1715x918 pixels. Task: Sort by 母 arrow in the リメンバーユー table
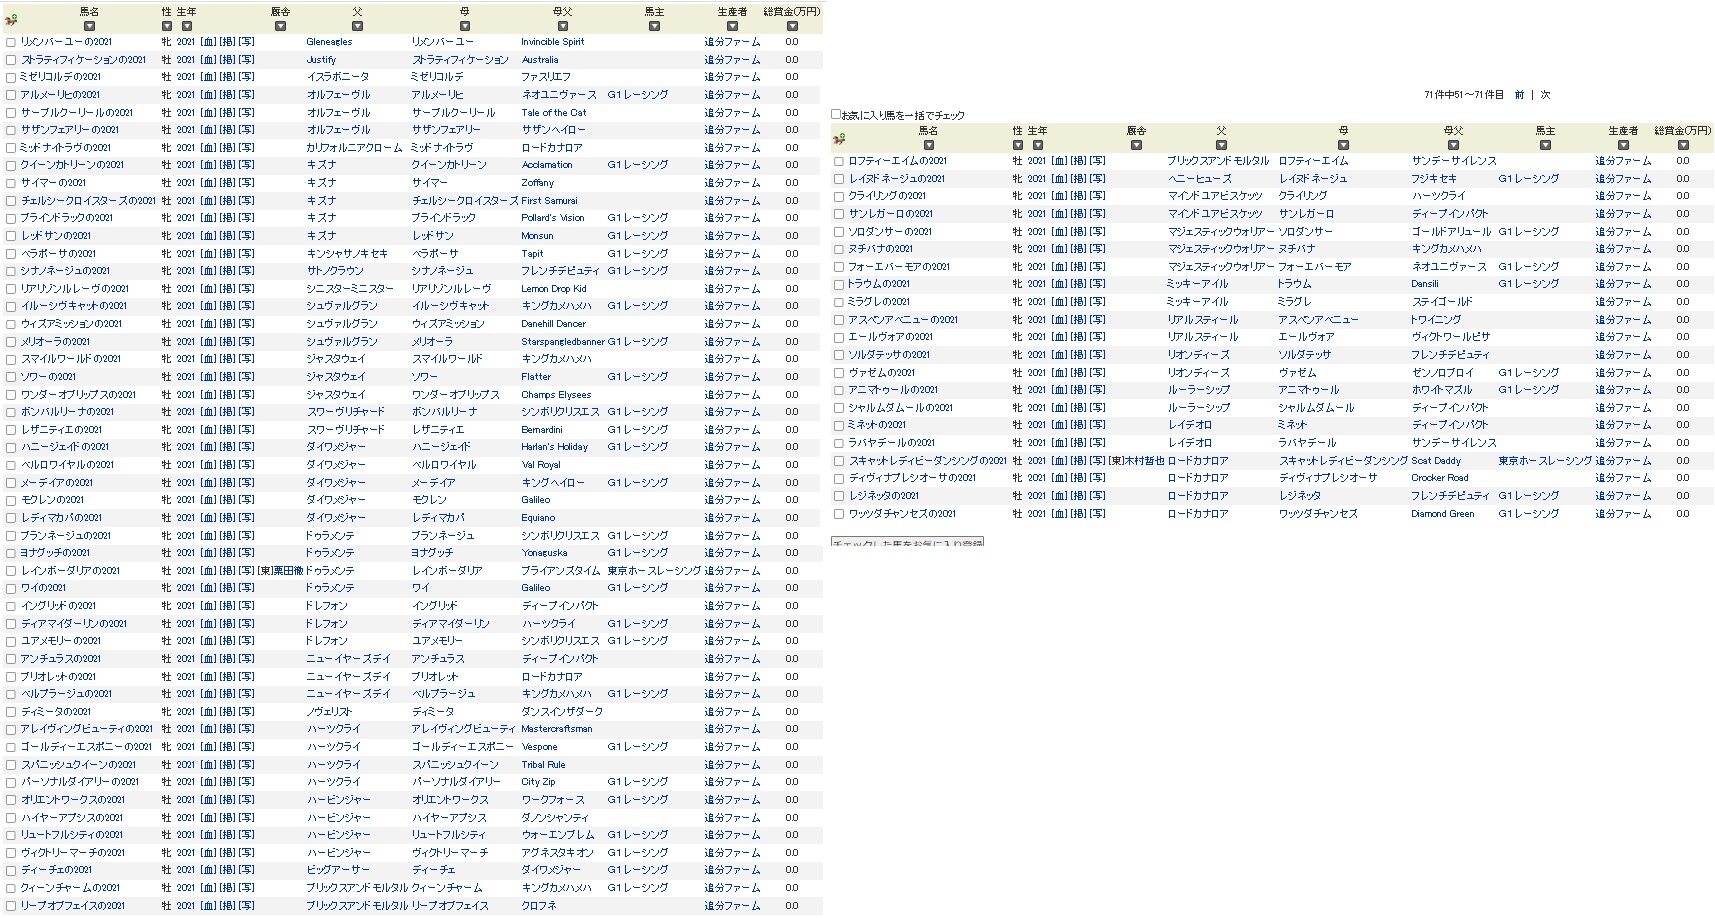tap(465, 27)
